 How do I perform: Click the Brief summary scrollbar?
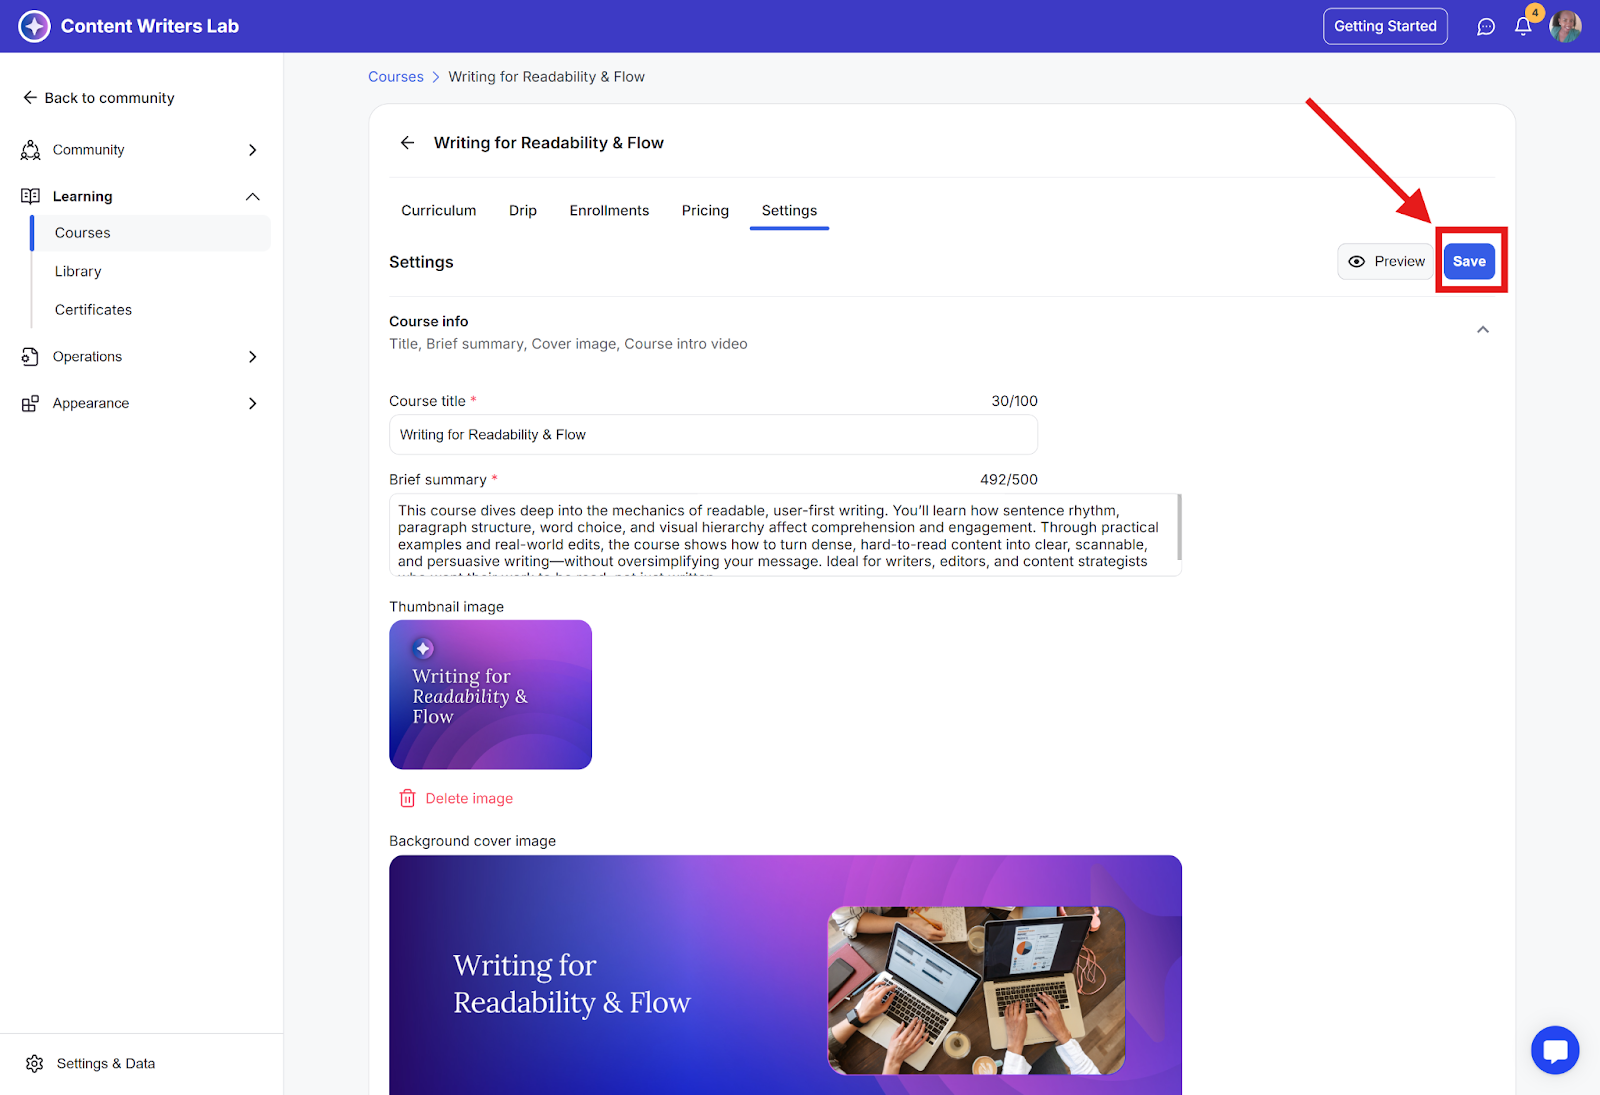[1180, 527]
